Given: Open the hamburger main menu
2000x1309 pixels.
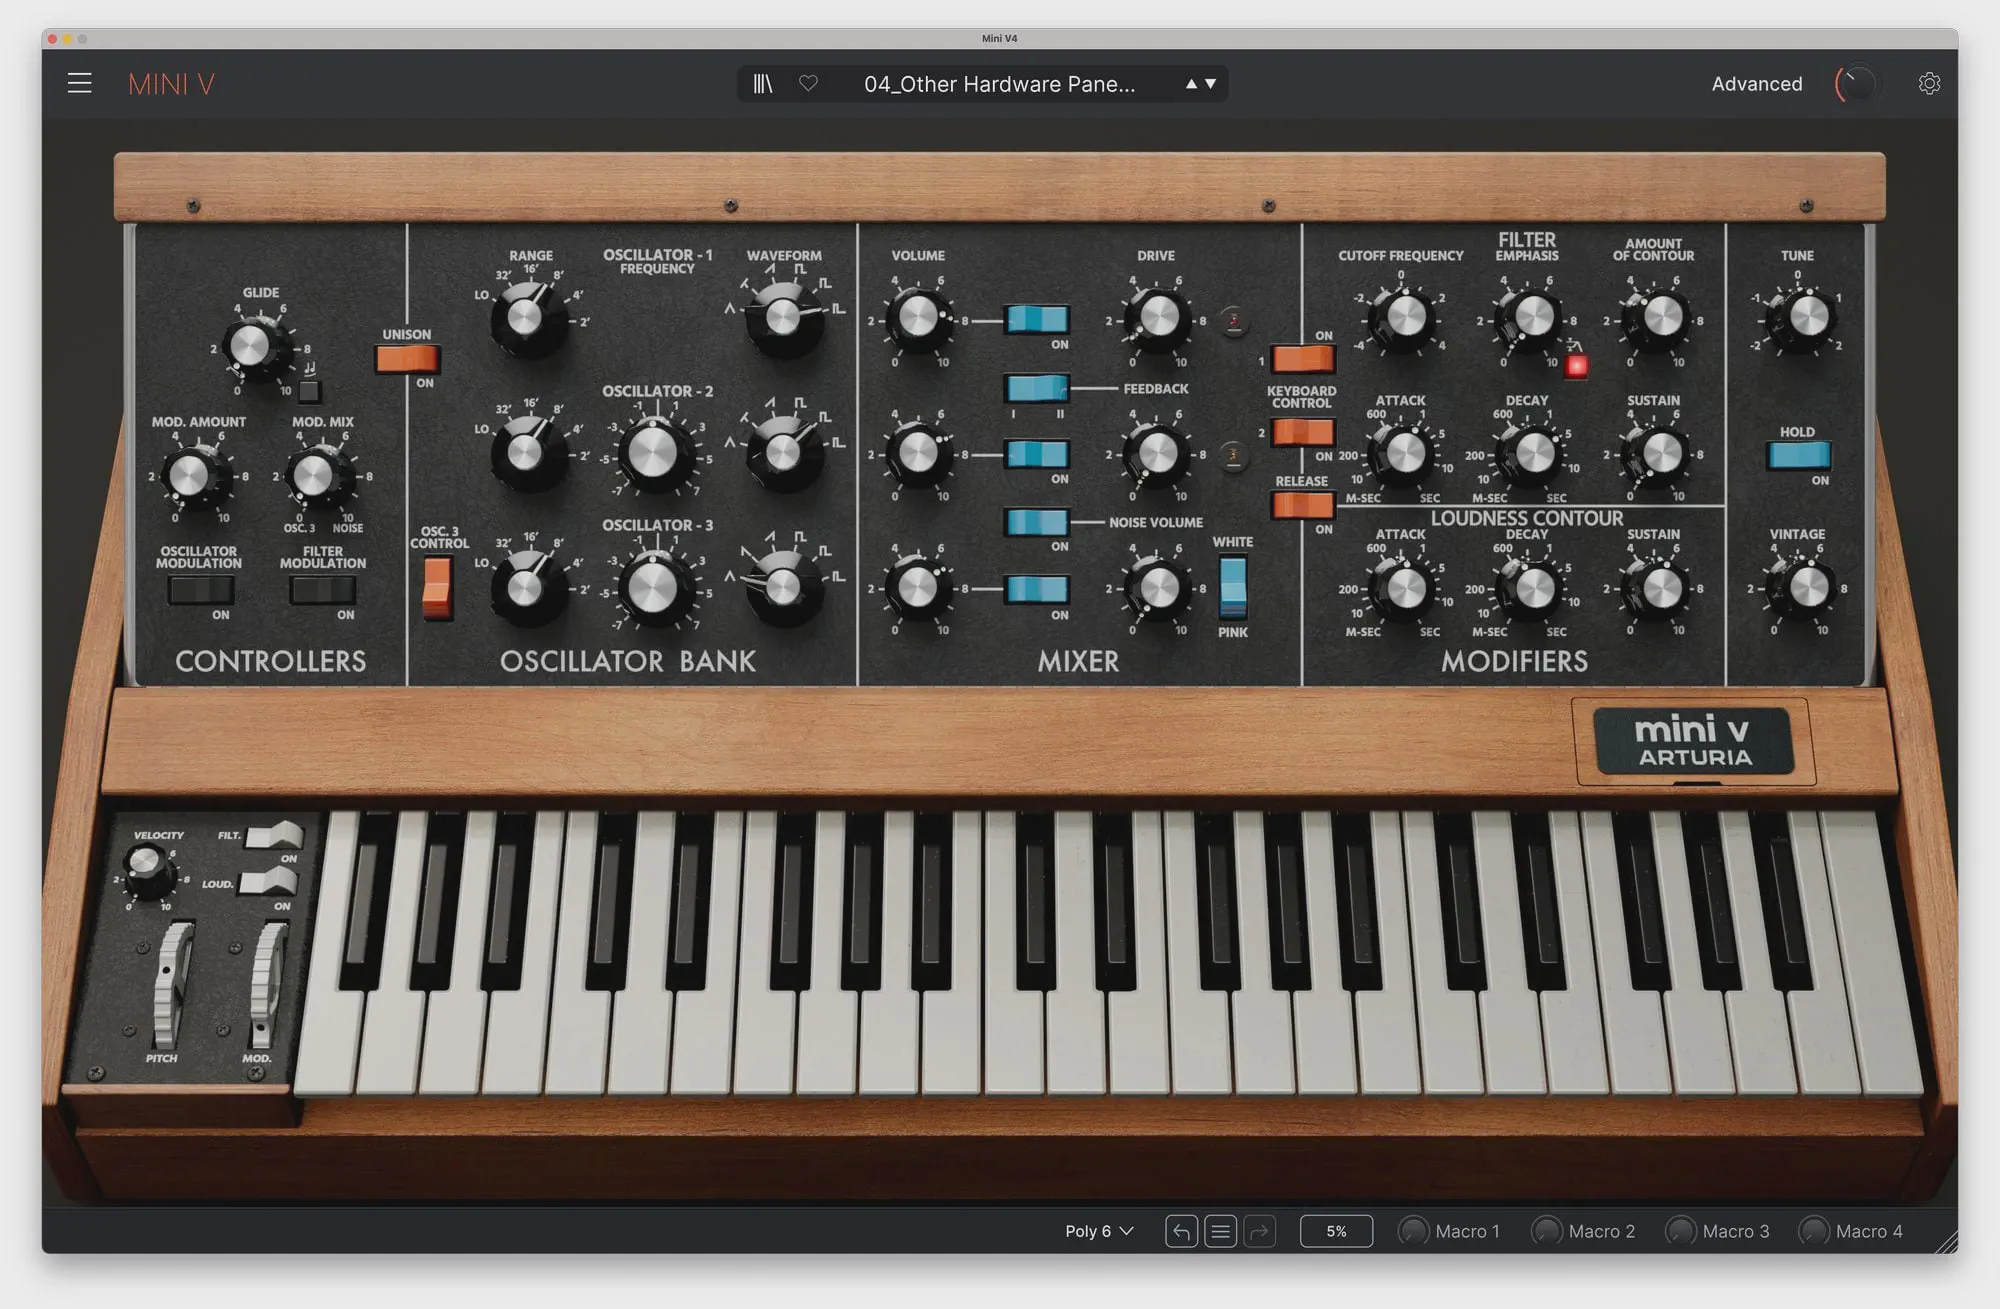Looking at the screenshot, I should pyautogui.click(x=79, y=83).
